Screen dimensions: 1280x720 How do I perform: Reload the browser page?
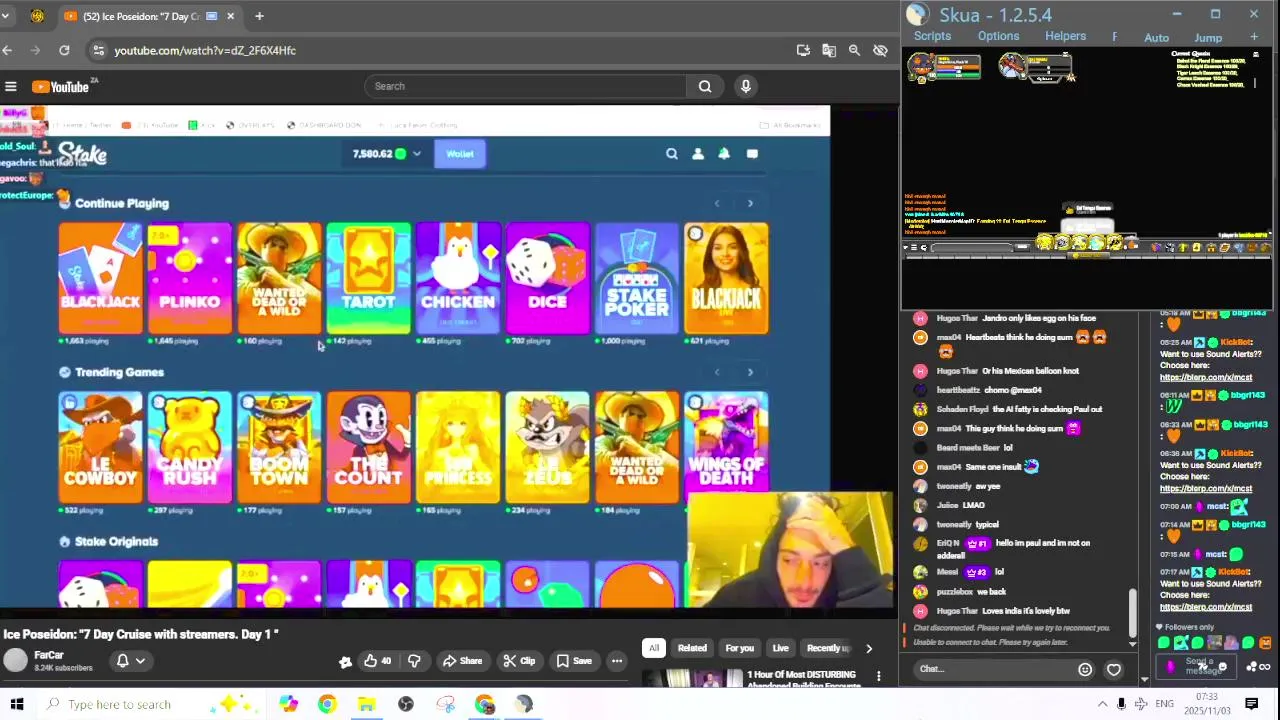tap(64, 50)
